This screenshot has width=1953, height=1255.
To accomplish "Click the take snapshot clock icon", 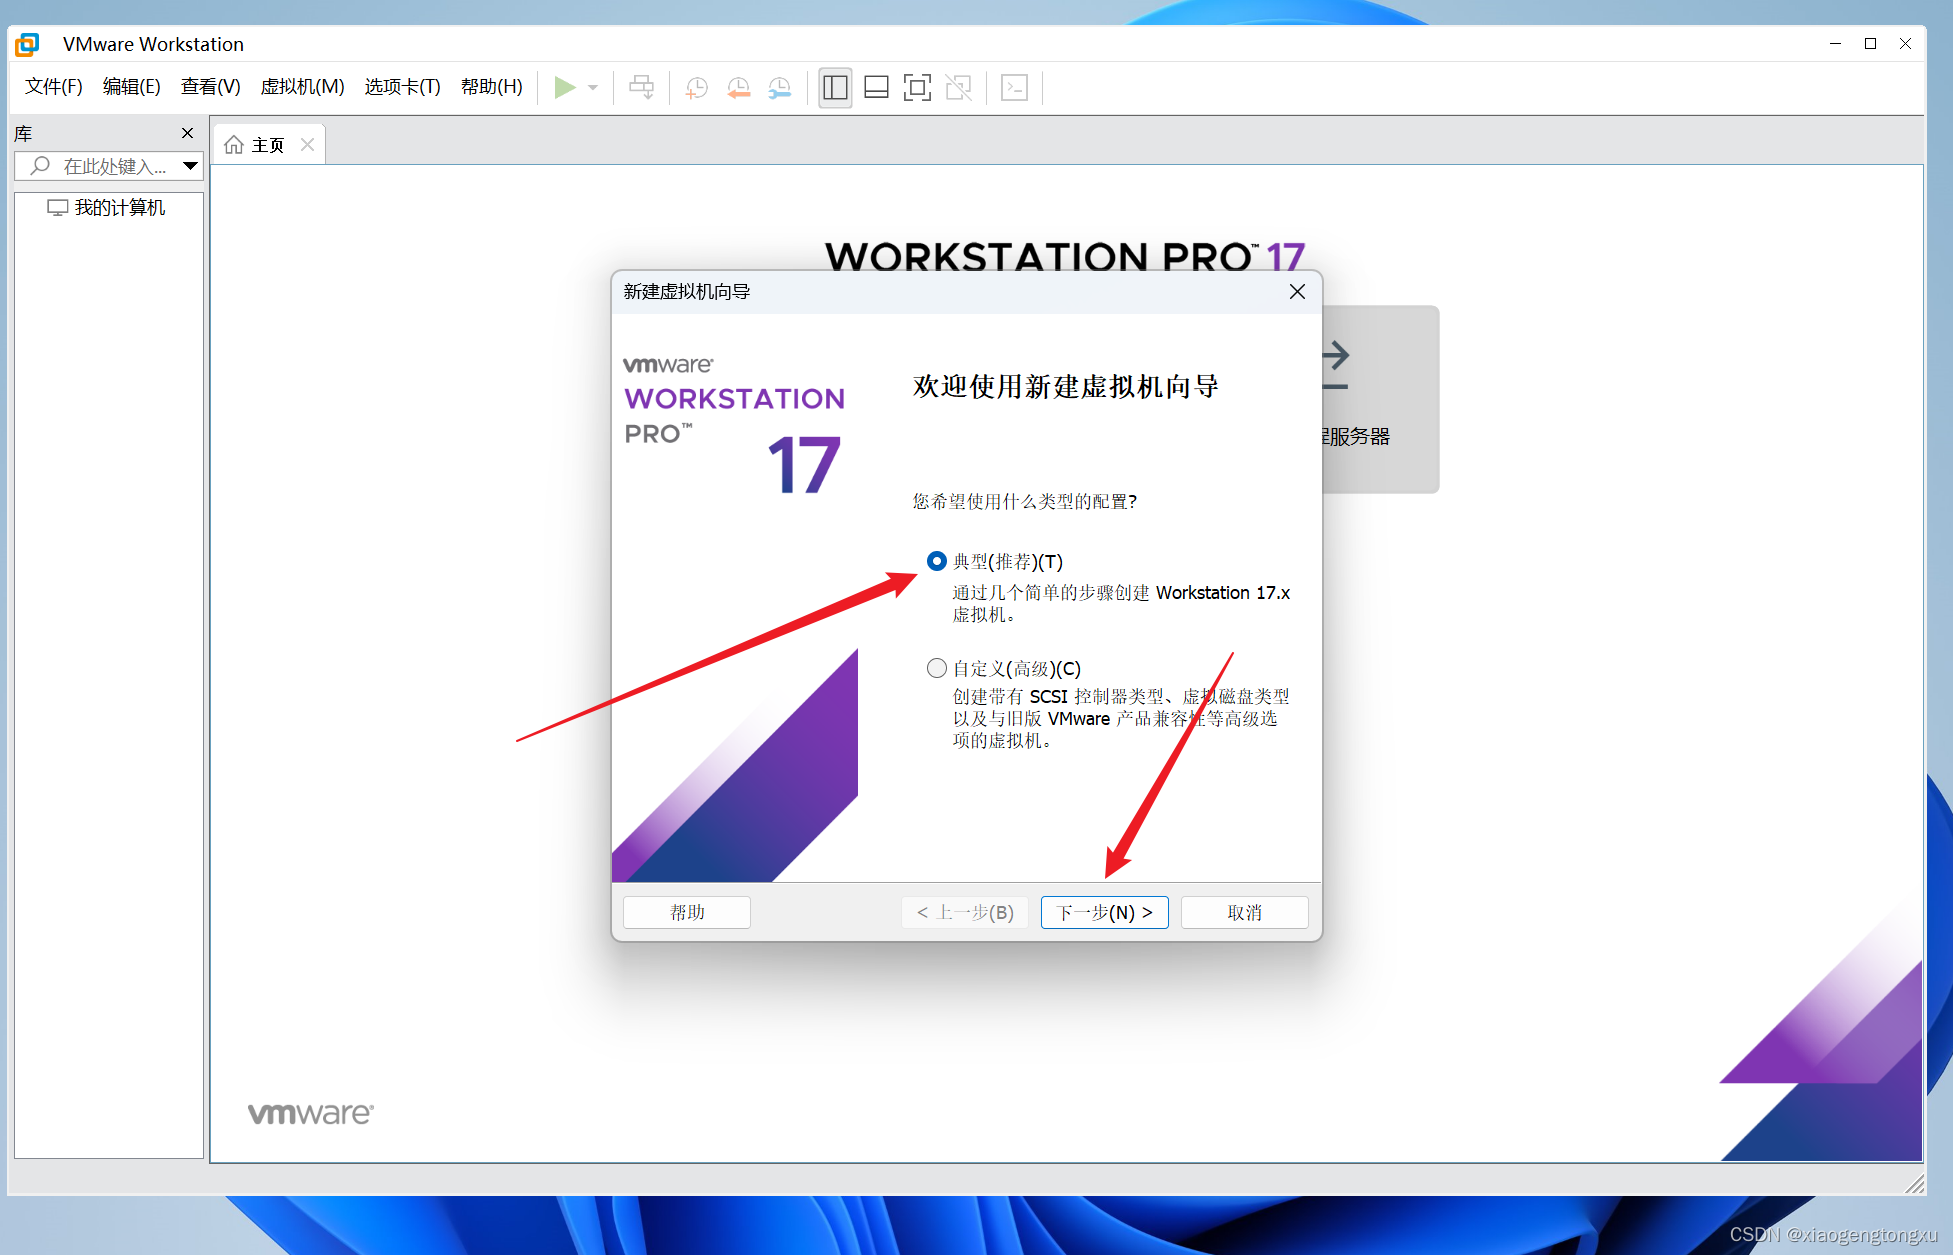I will click(697, 88).
